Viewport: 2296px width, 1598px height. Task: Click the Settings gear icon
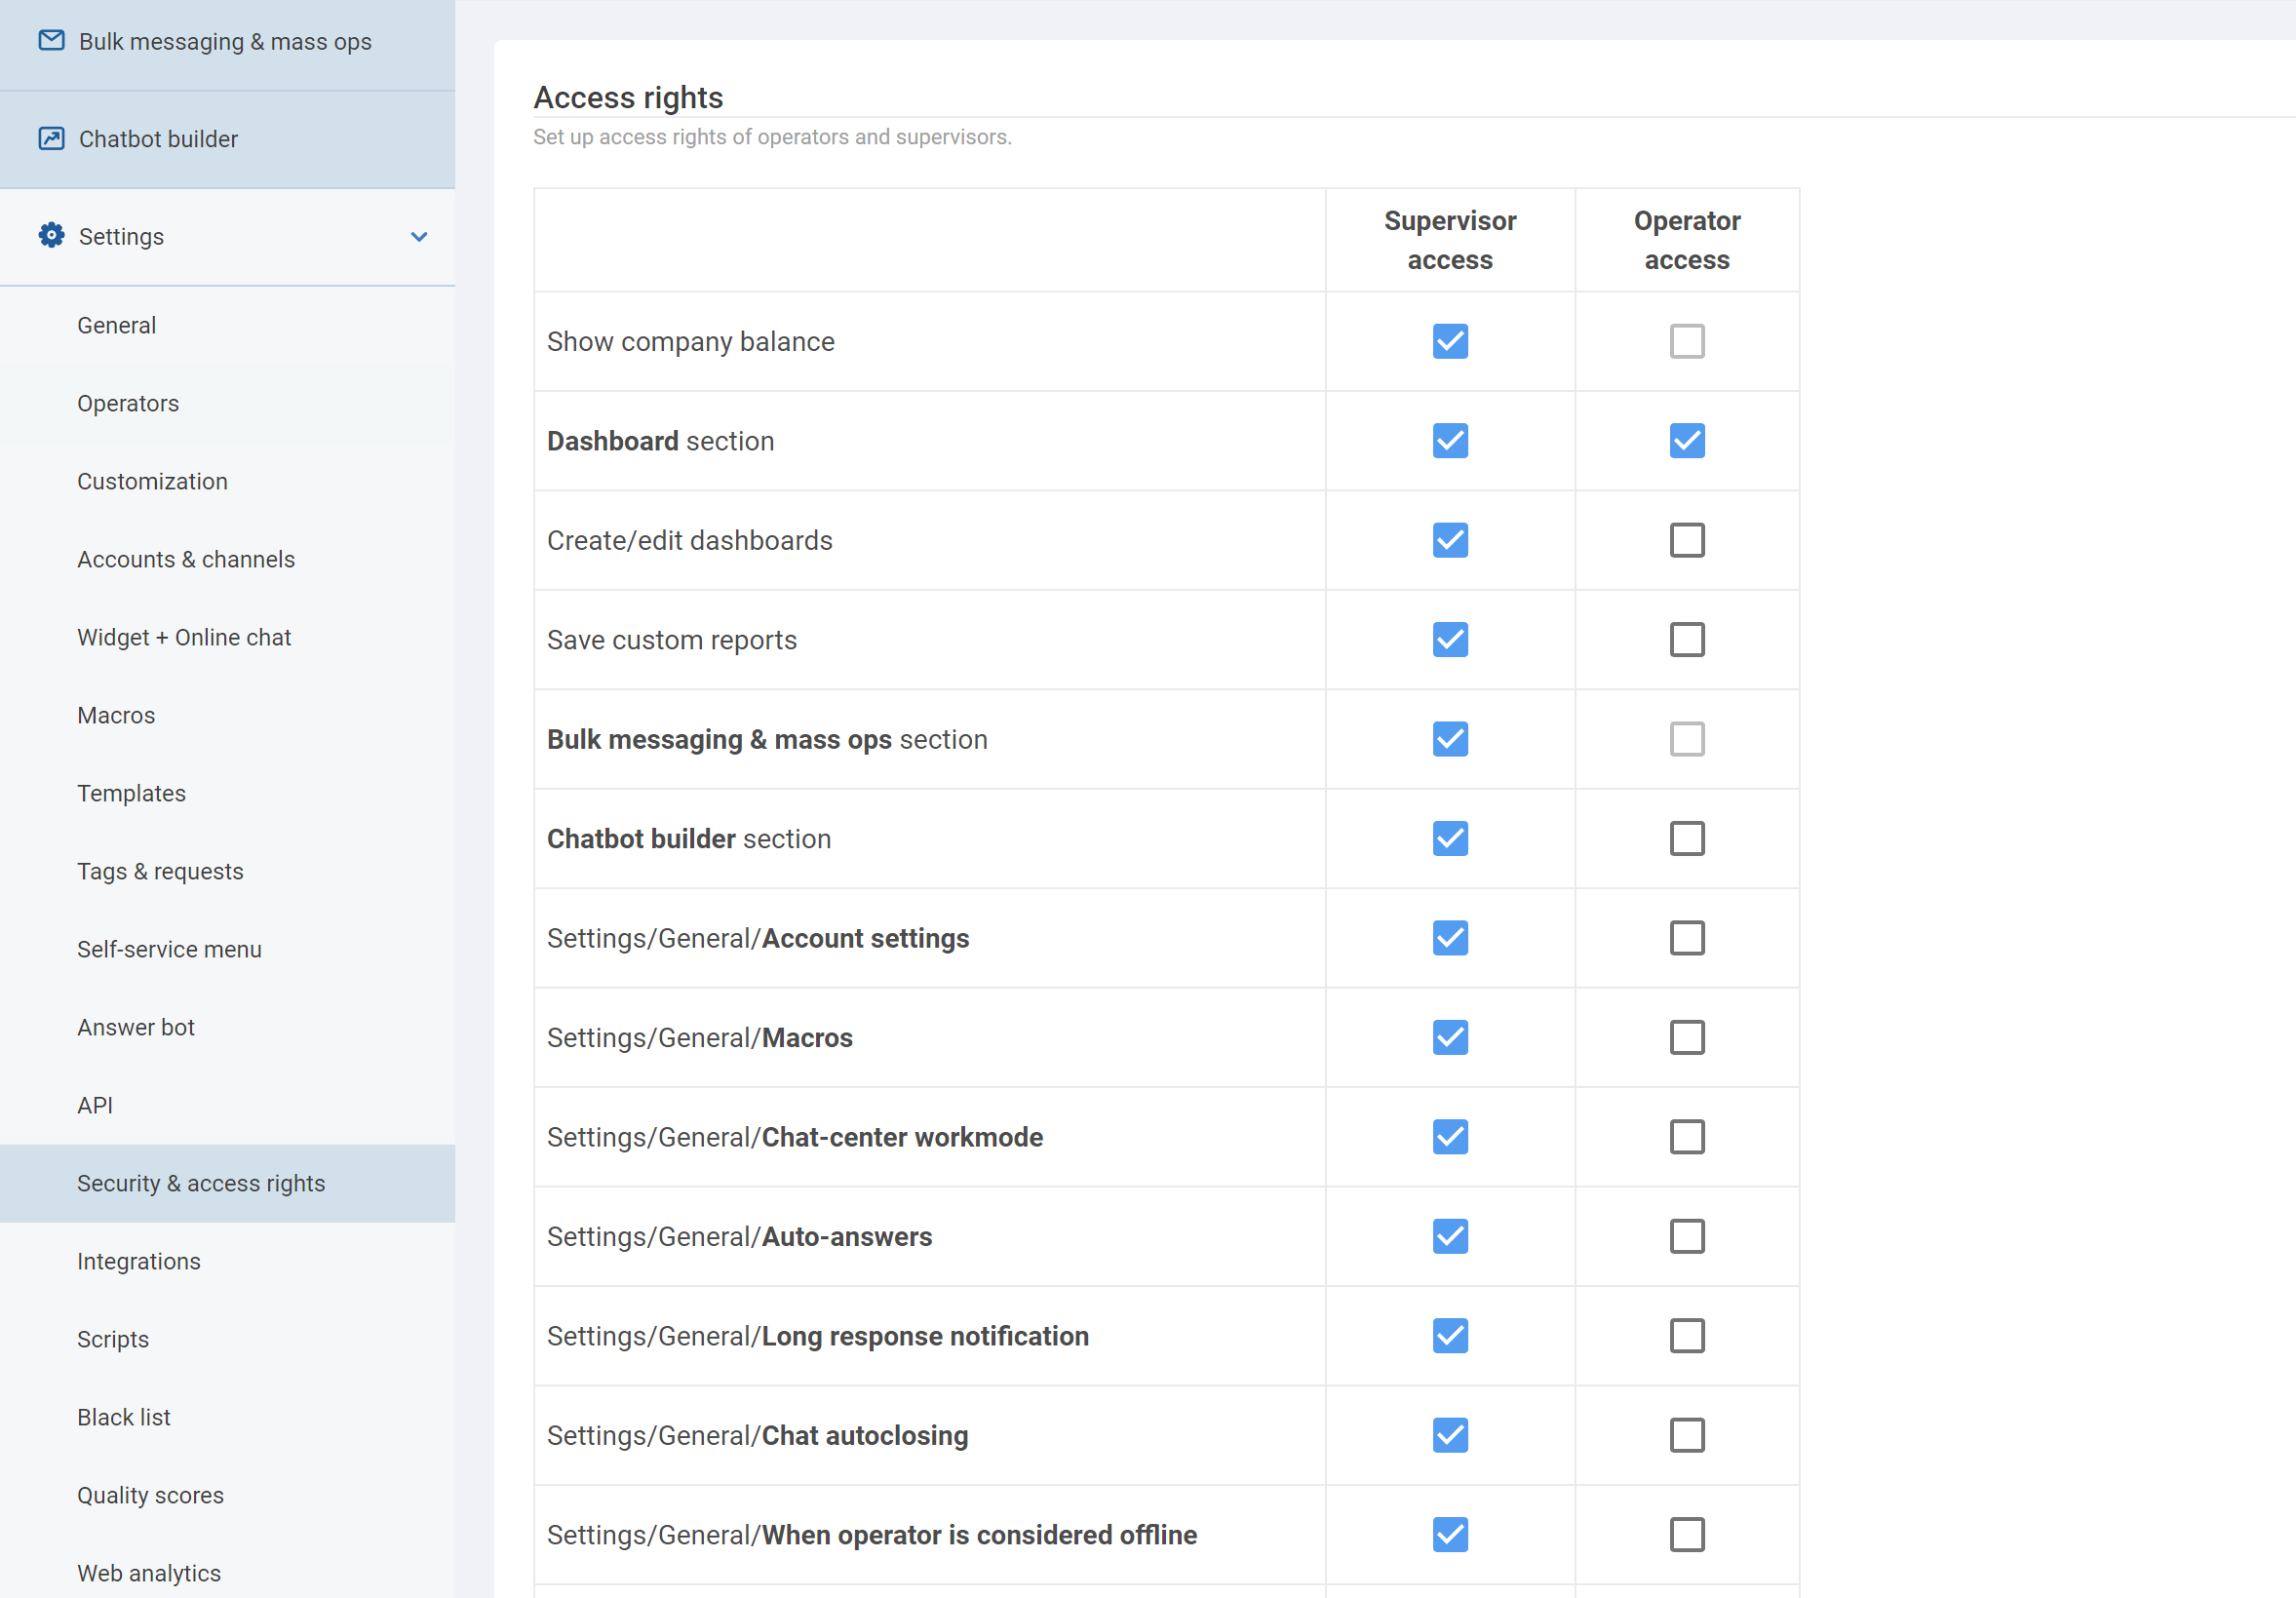click(51, 236)
